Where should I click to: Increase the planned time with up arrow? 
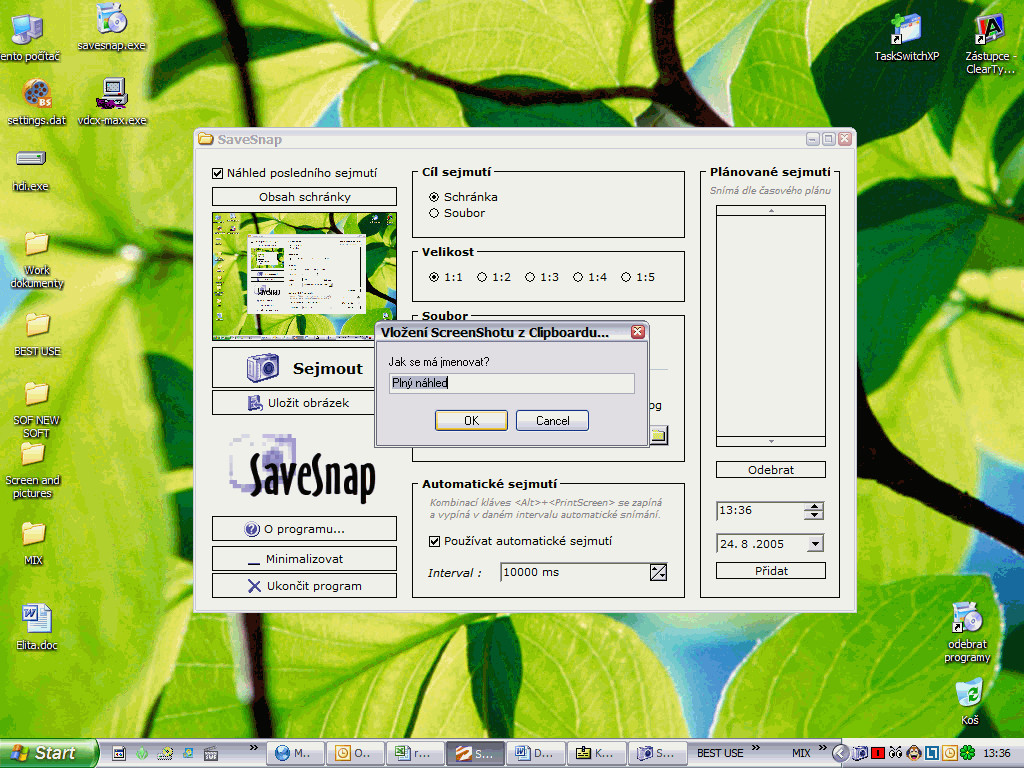click(x=814, y=506)
